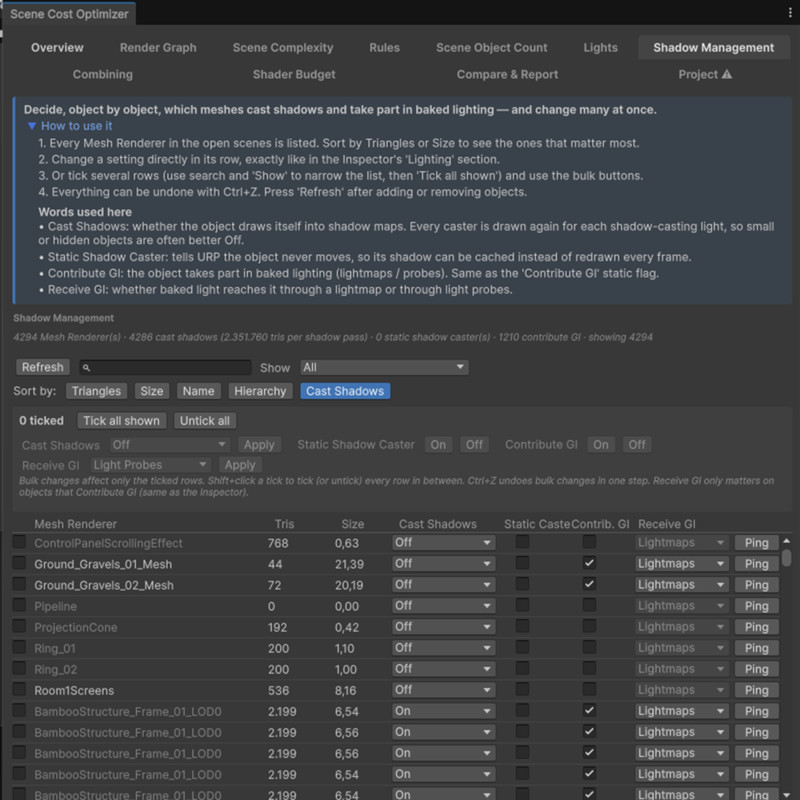Toggle Static Caster for Room1Screens
800x800 pixels.
point(522,689)
